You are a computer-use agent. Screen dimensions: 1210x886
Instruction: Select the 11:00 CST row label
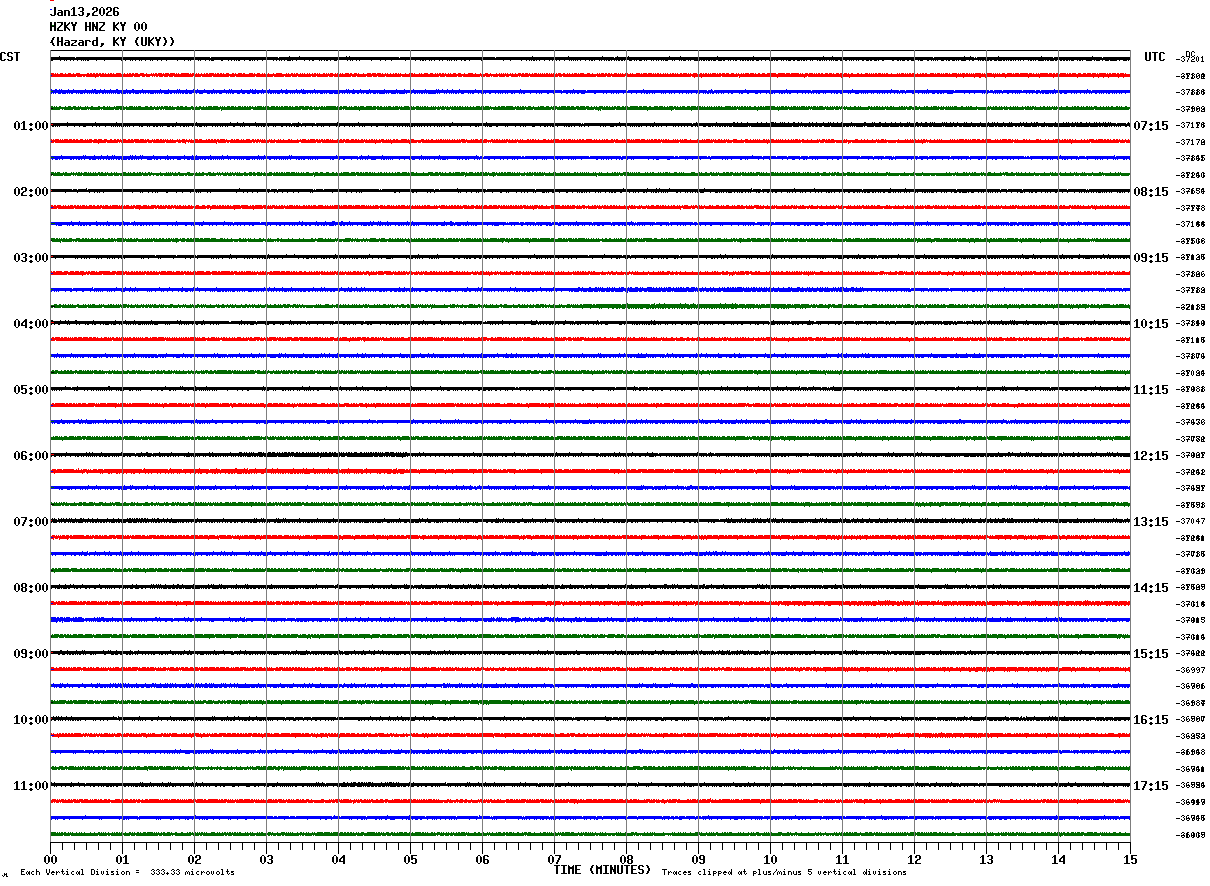(x=31, y=786)
